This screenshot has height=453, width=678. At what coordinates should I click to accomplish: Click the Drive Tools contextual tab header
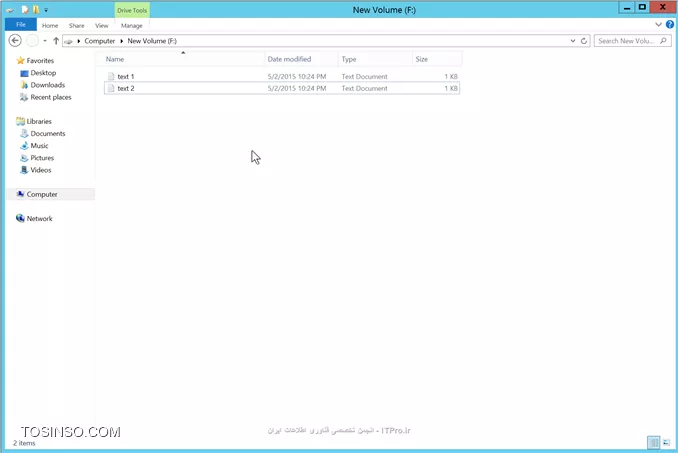pyautogui.click(x=132, y=10)
